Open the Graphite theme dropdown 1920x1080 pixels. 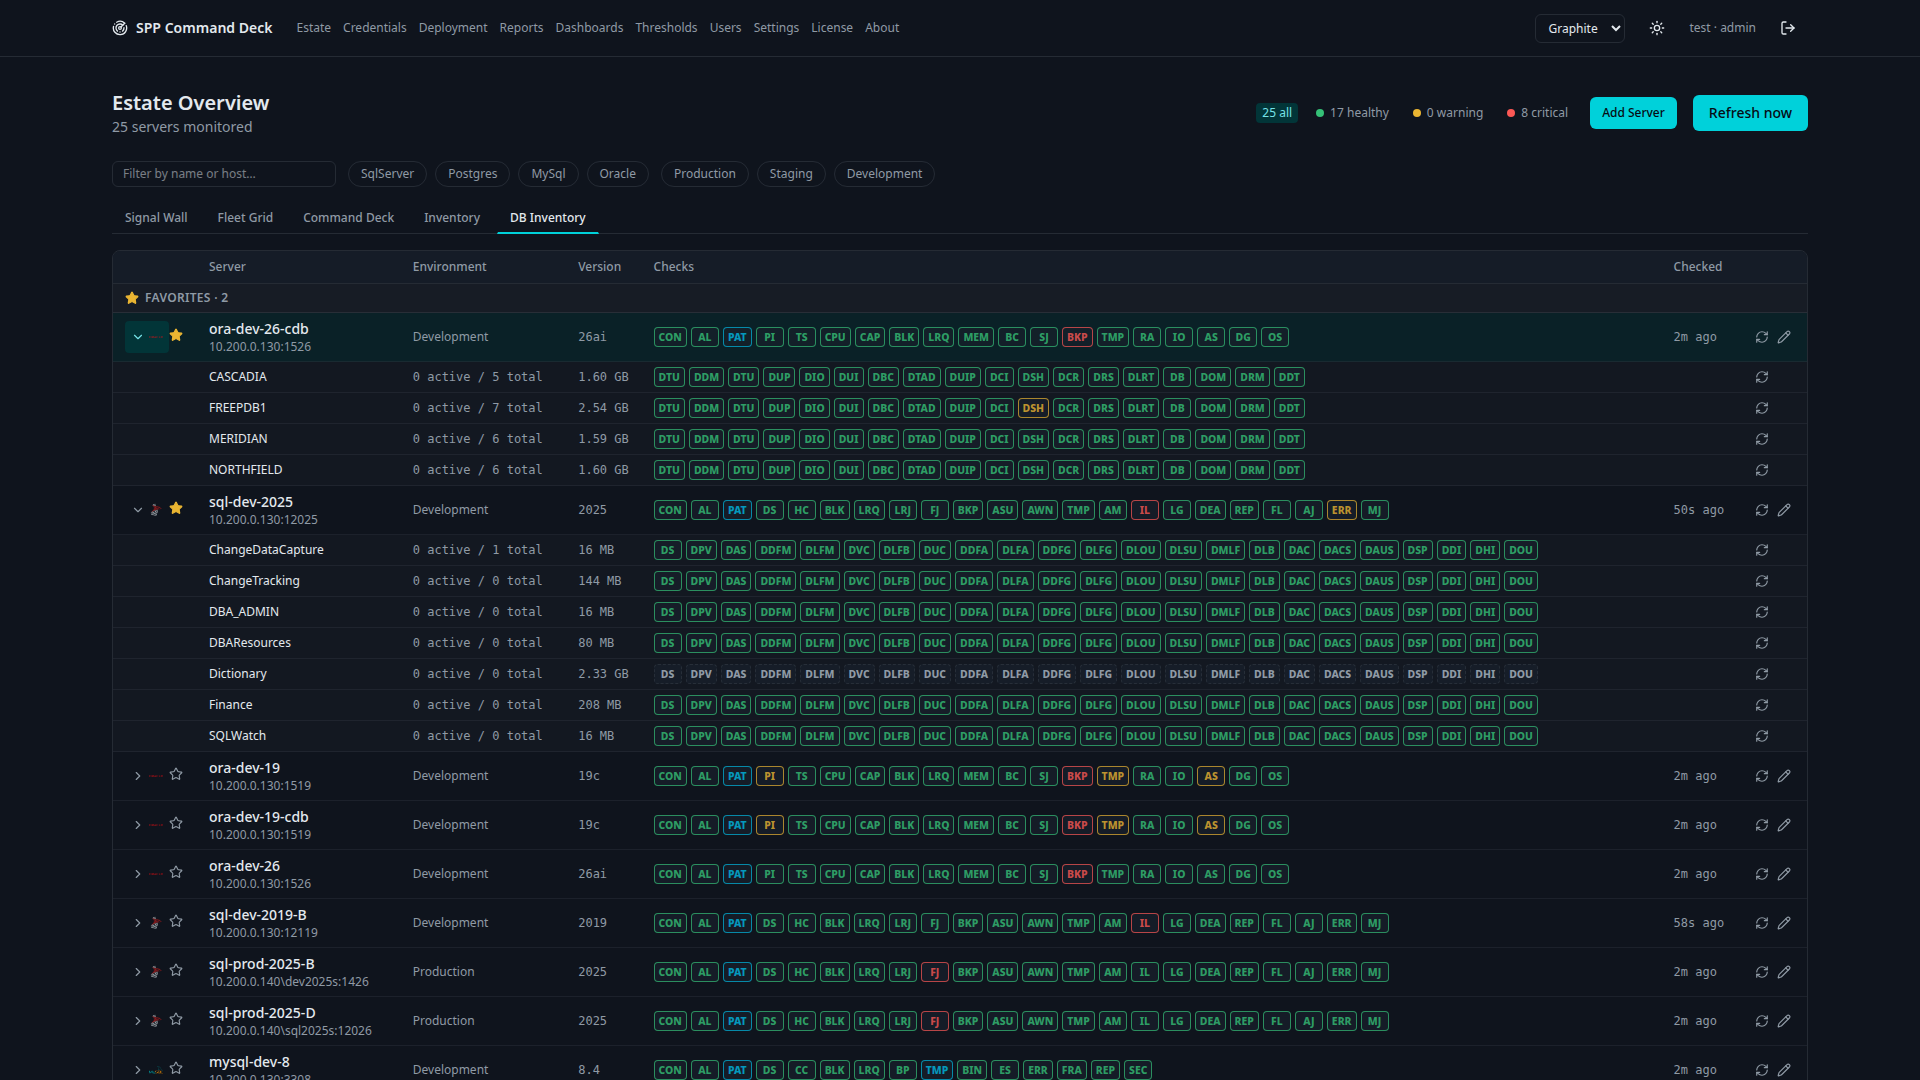(1579, 28)
